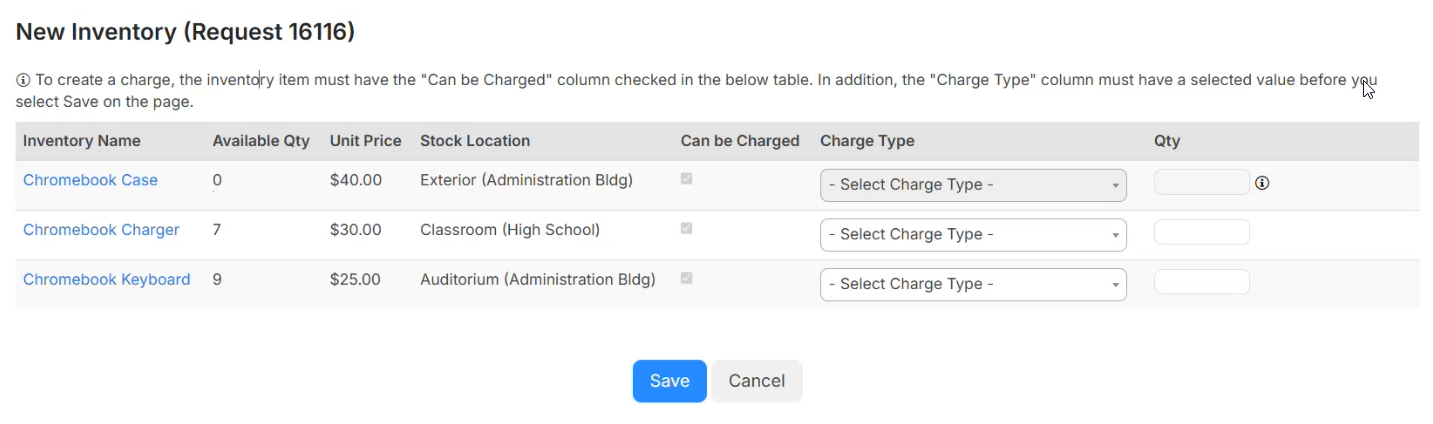Toggle Can be Charged for Chromebook Keyboard
1433x424 pixels.
[686, 278]
